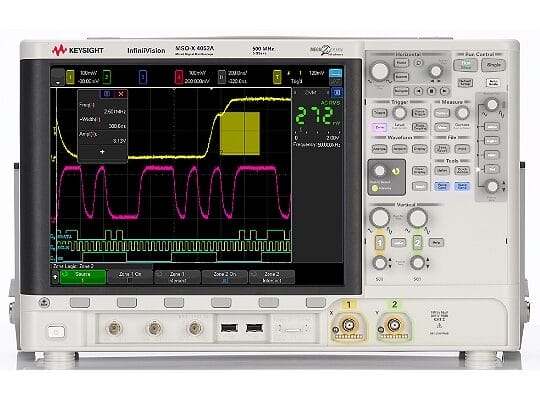Push the Navigate key
The image size is (540, 402).
coord(401,91)
